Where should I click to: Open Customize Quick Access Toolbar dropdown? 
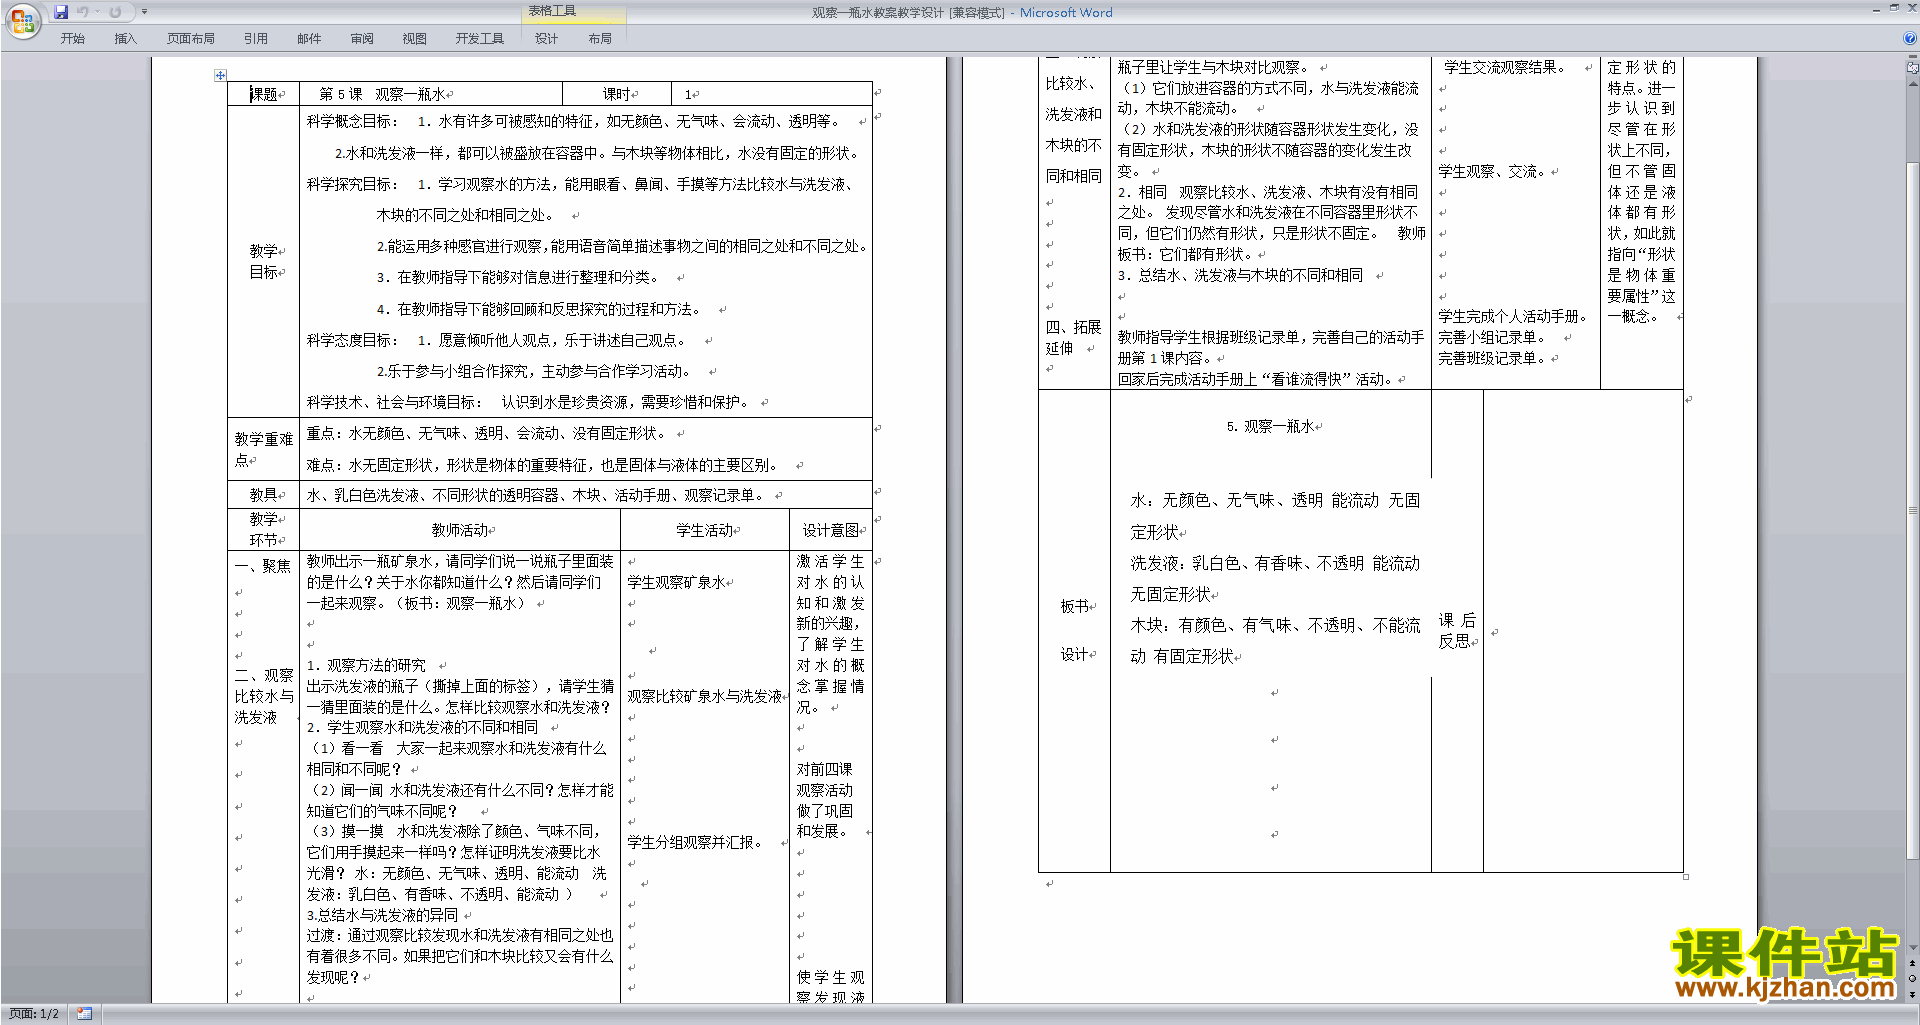click(145, 12)
